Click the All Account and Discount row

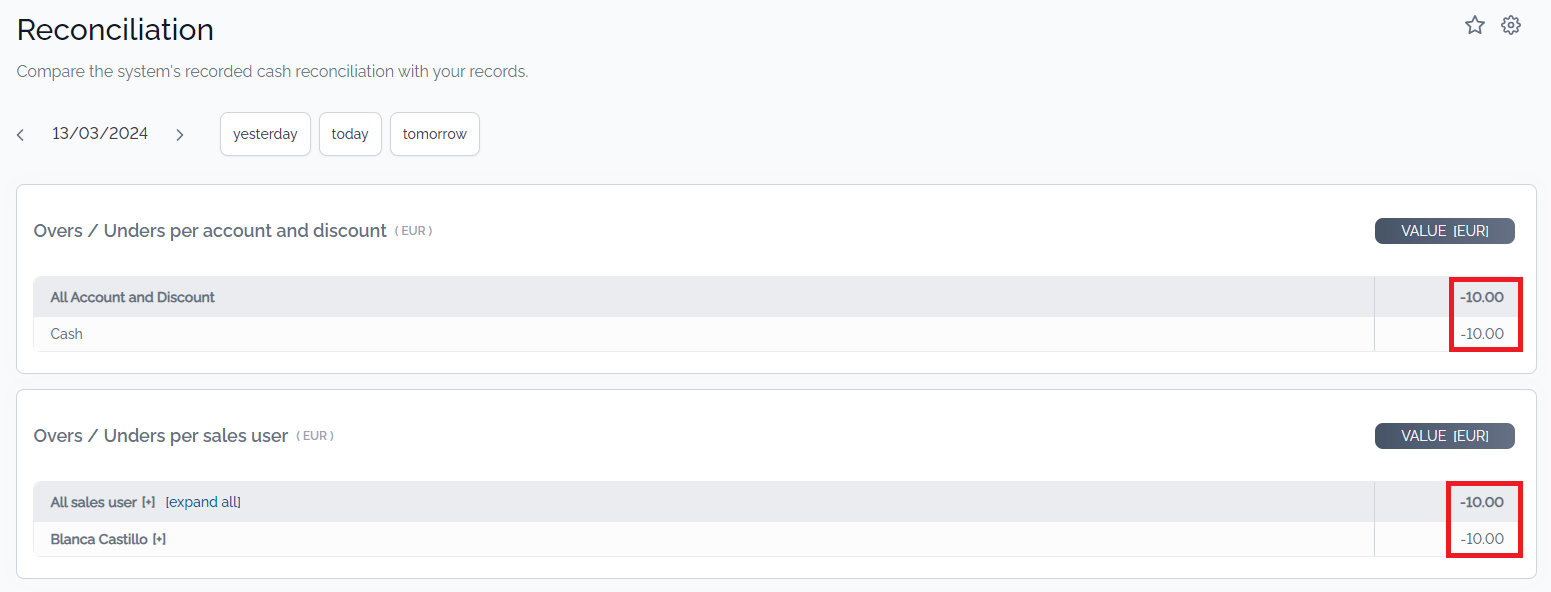(x=776, y=297)
